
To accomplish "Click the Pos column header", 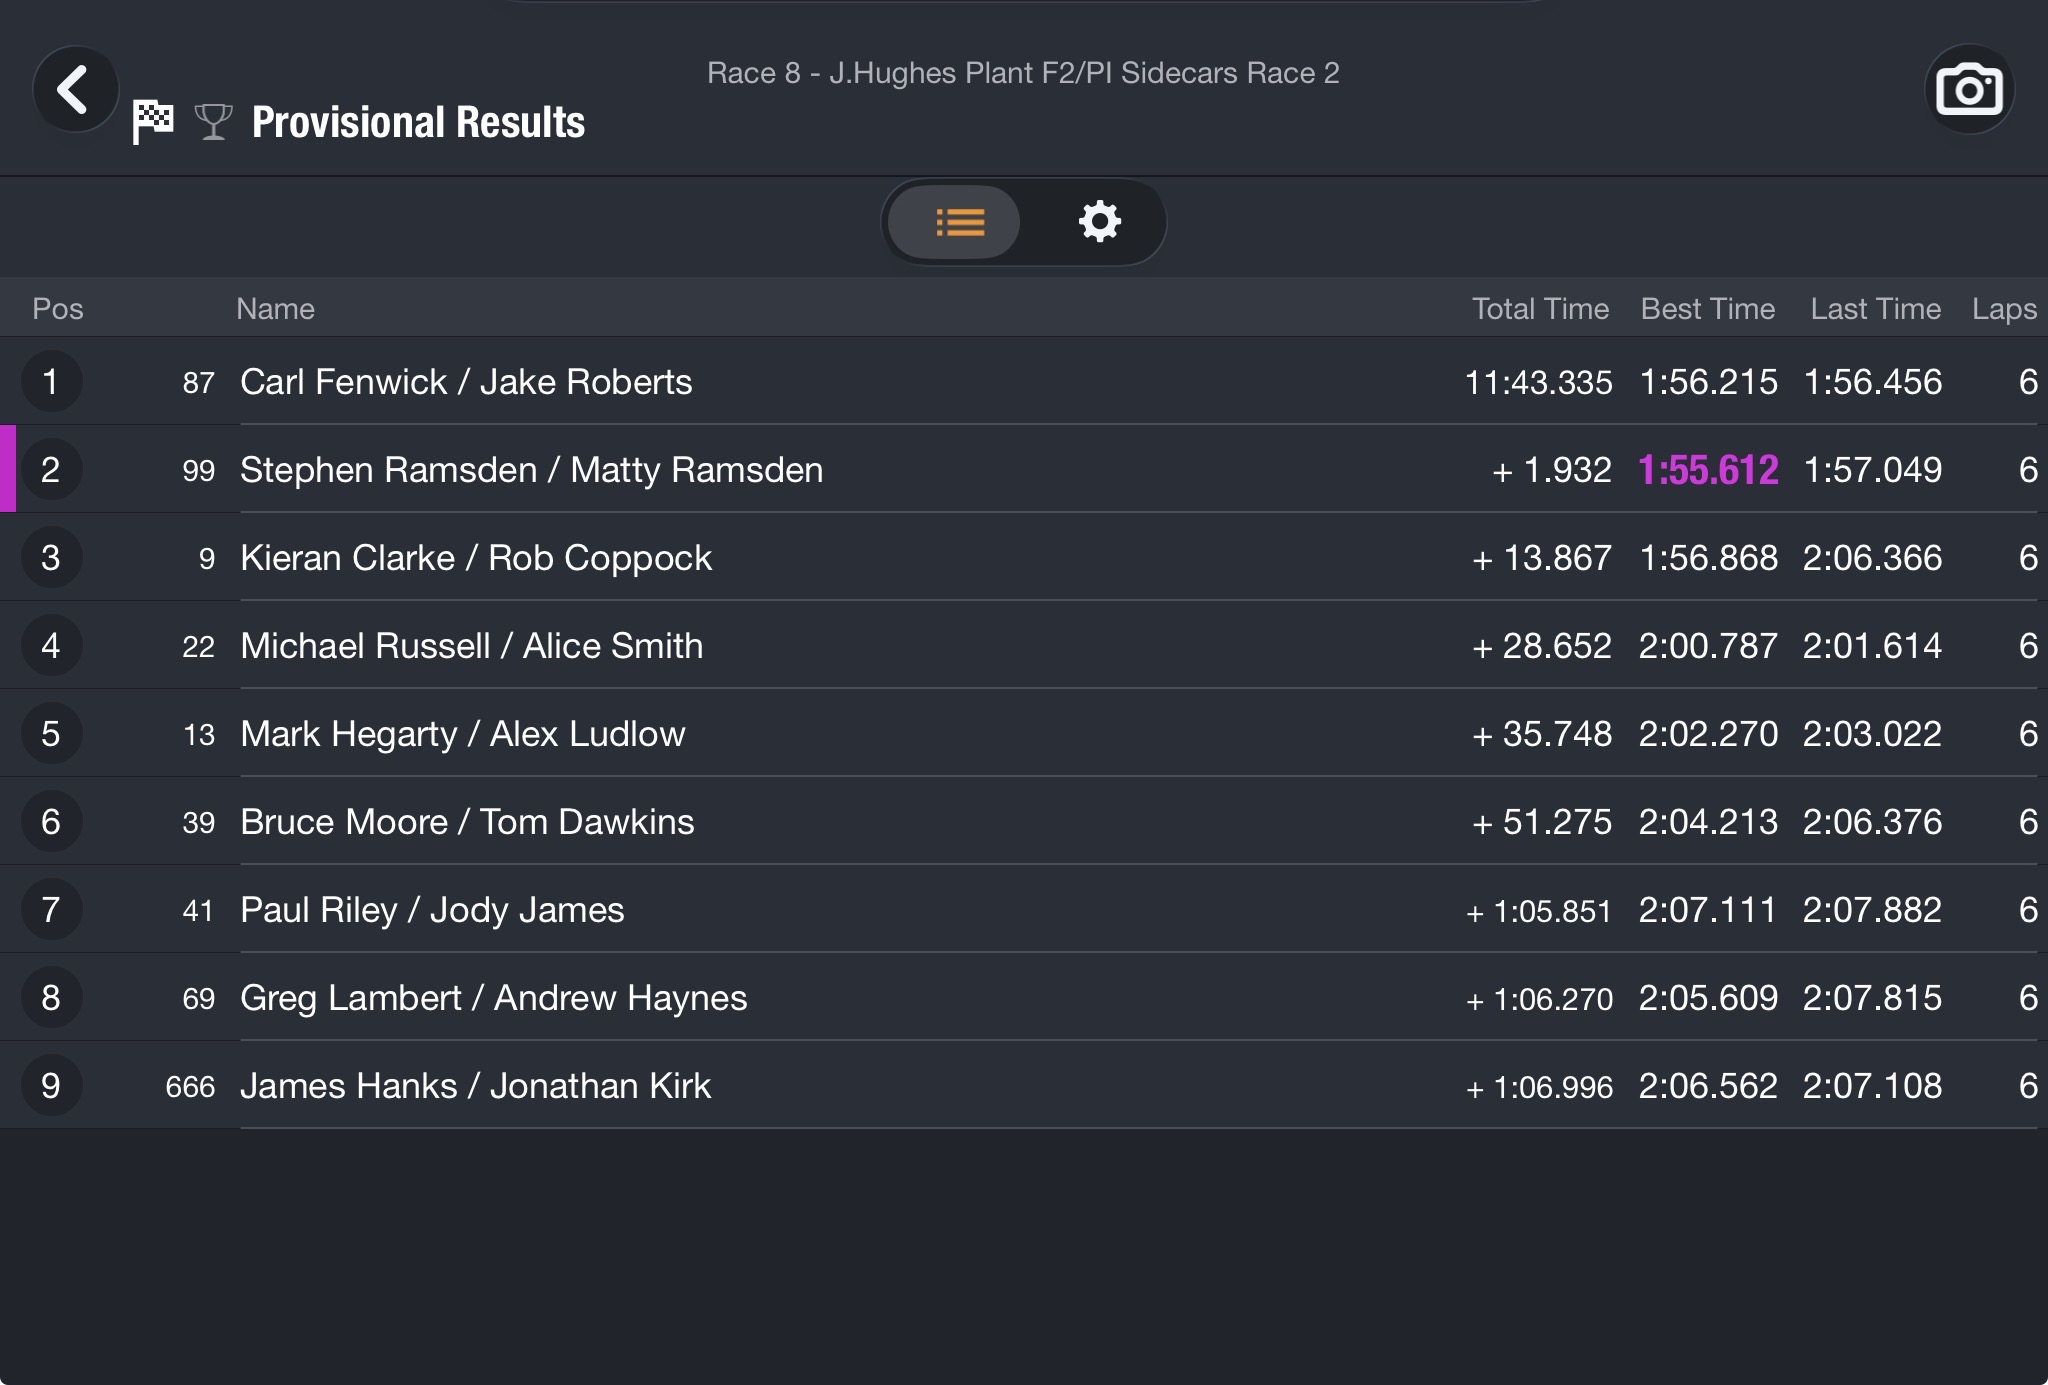I will 58,309.
